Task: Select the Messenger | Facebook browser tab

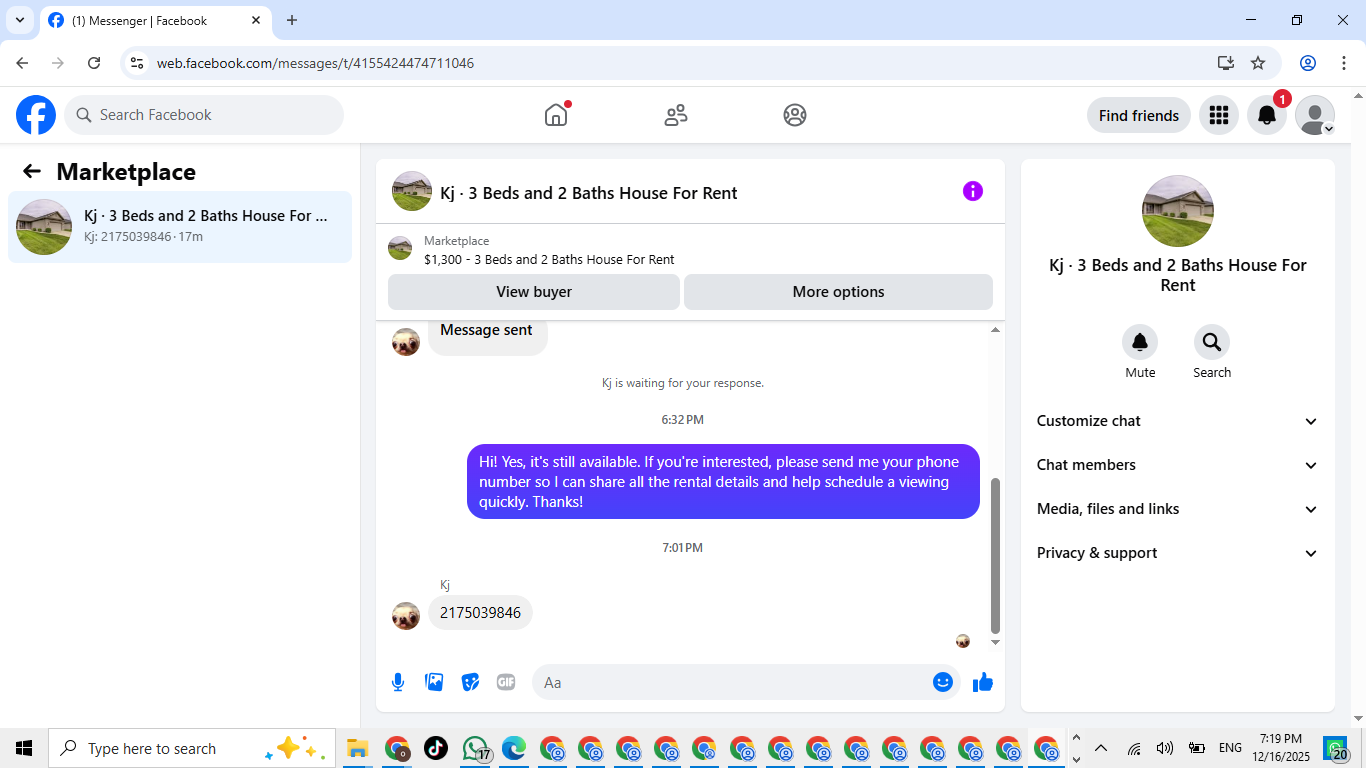Action: coord(155,20)
